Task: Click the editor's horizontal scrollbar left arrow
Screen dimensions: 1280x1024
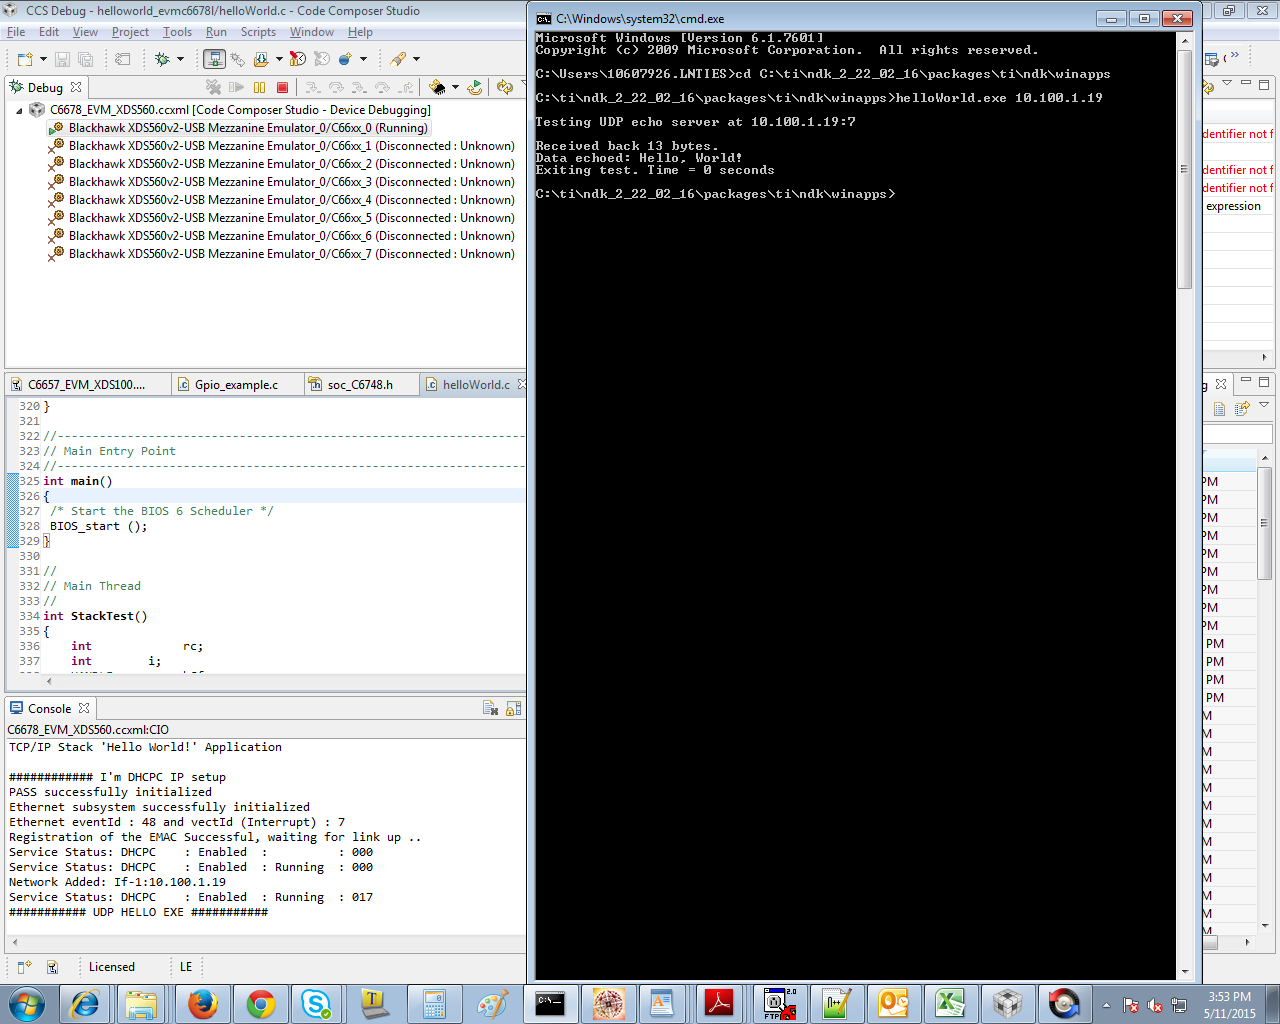Action: point(49,681)
